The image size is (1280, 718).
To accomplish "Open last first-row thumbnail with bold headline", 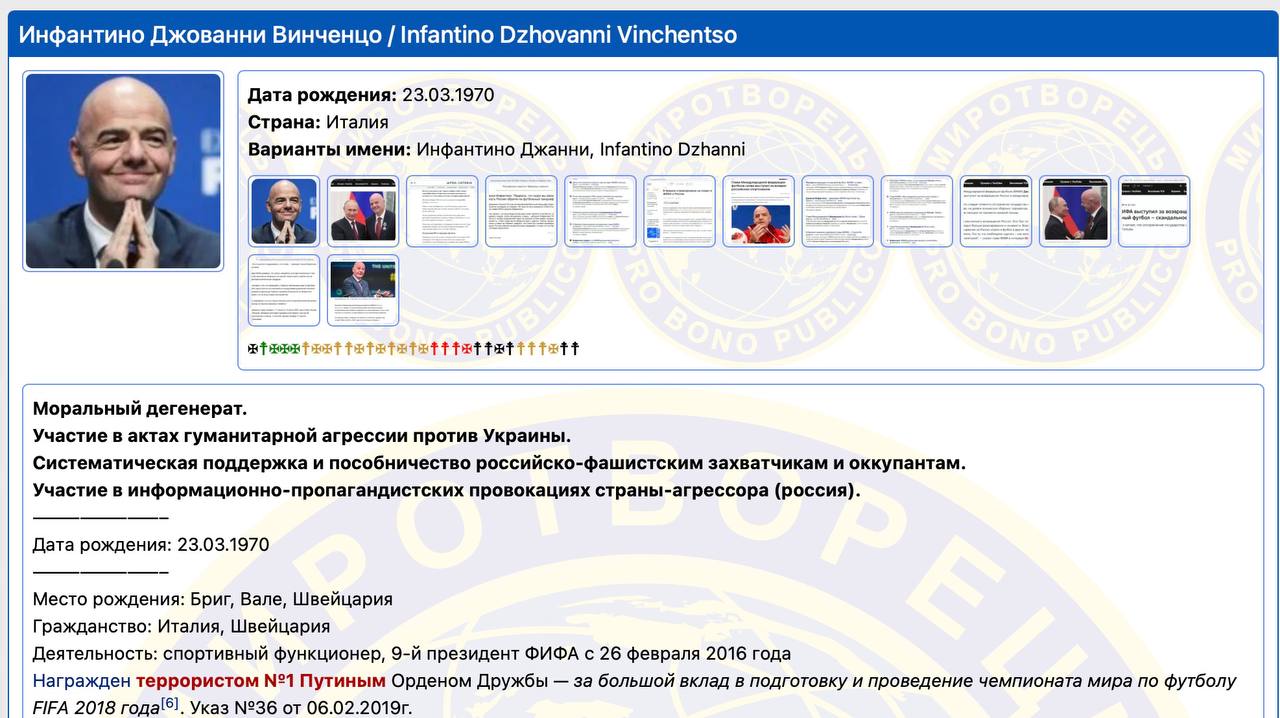I will point(1153,211).
